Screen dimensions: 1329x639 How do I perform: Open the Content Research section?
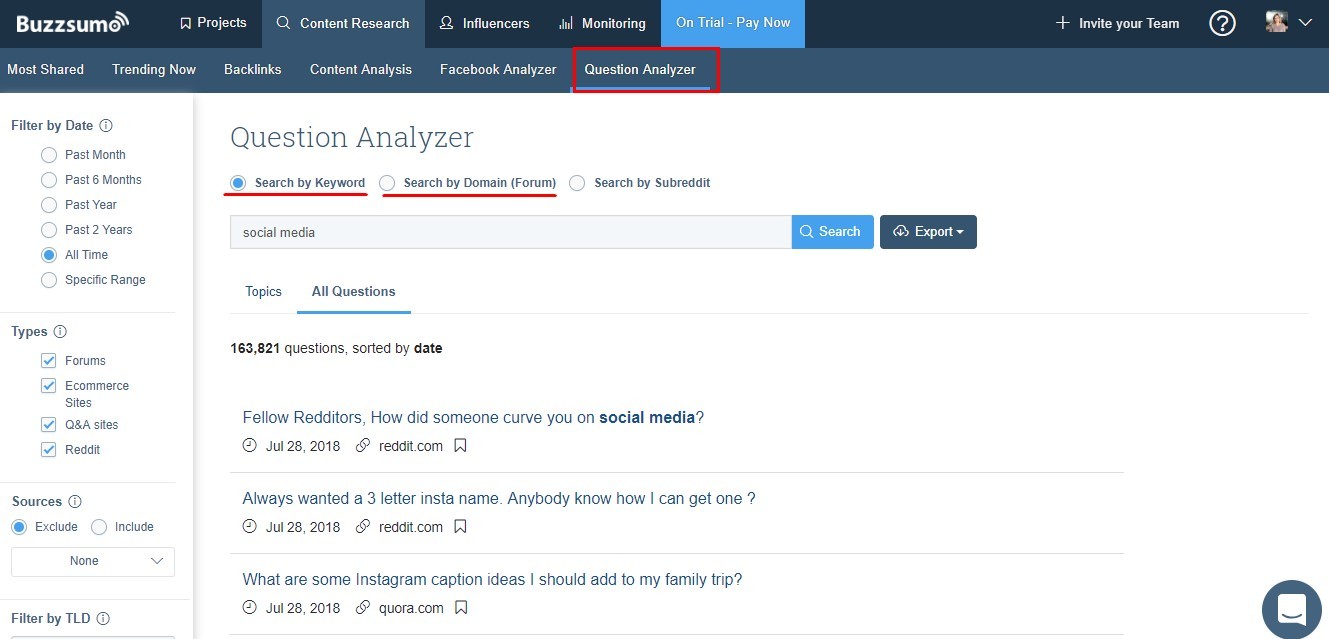click(343, 23)
